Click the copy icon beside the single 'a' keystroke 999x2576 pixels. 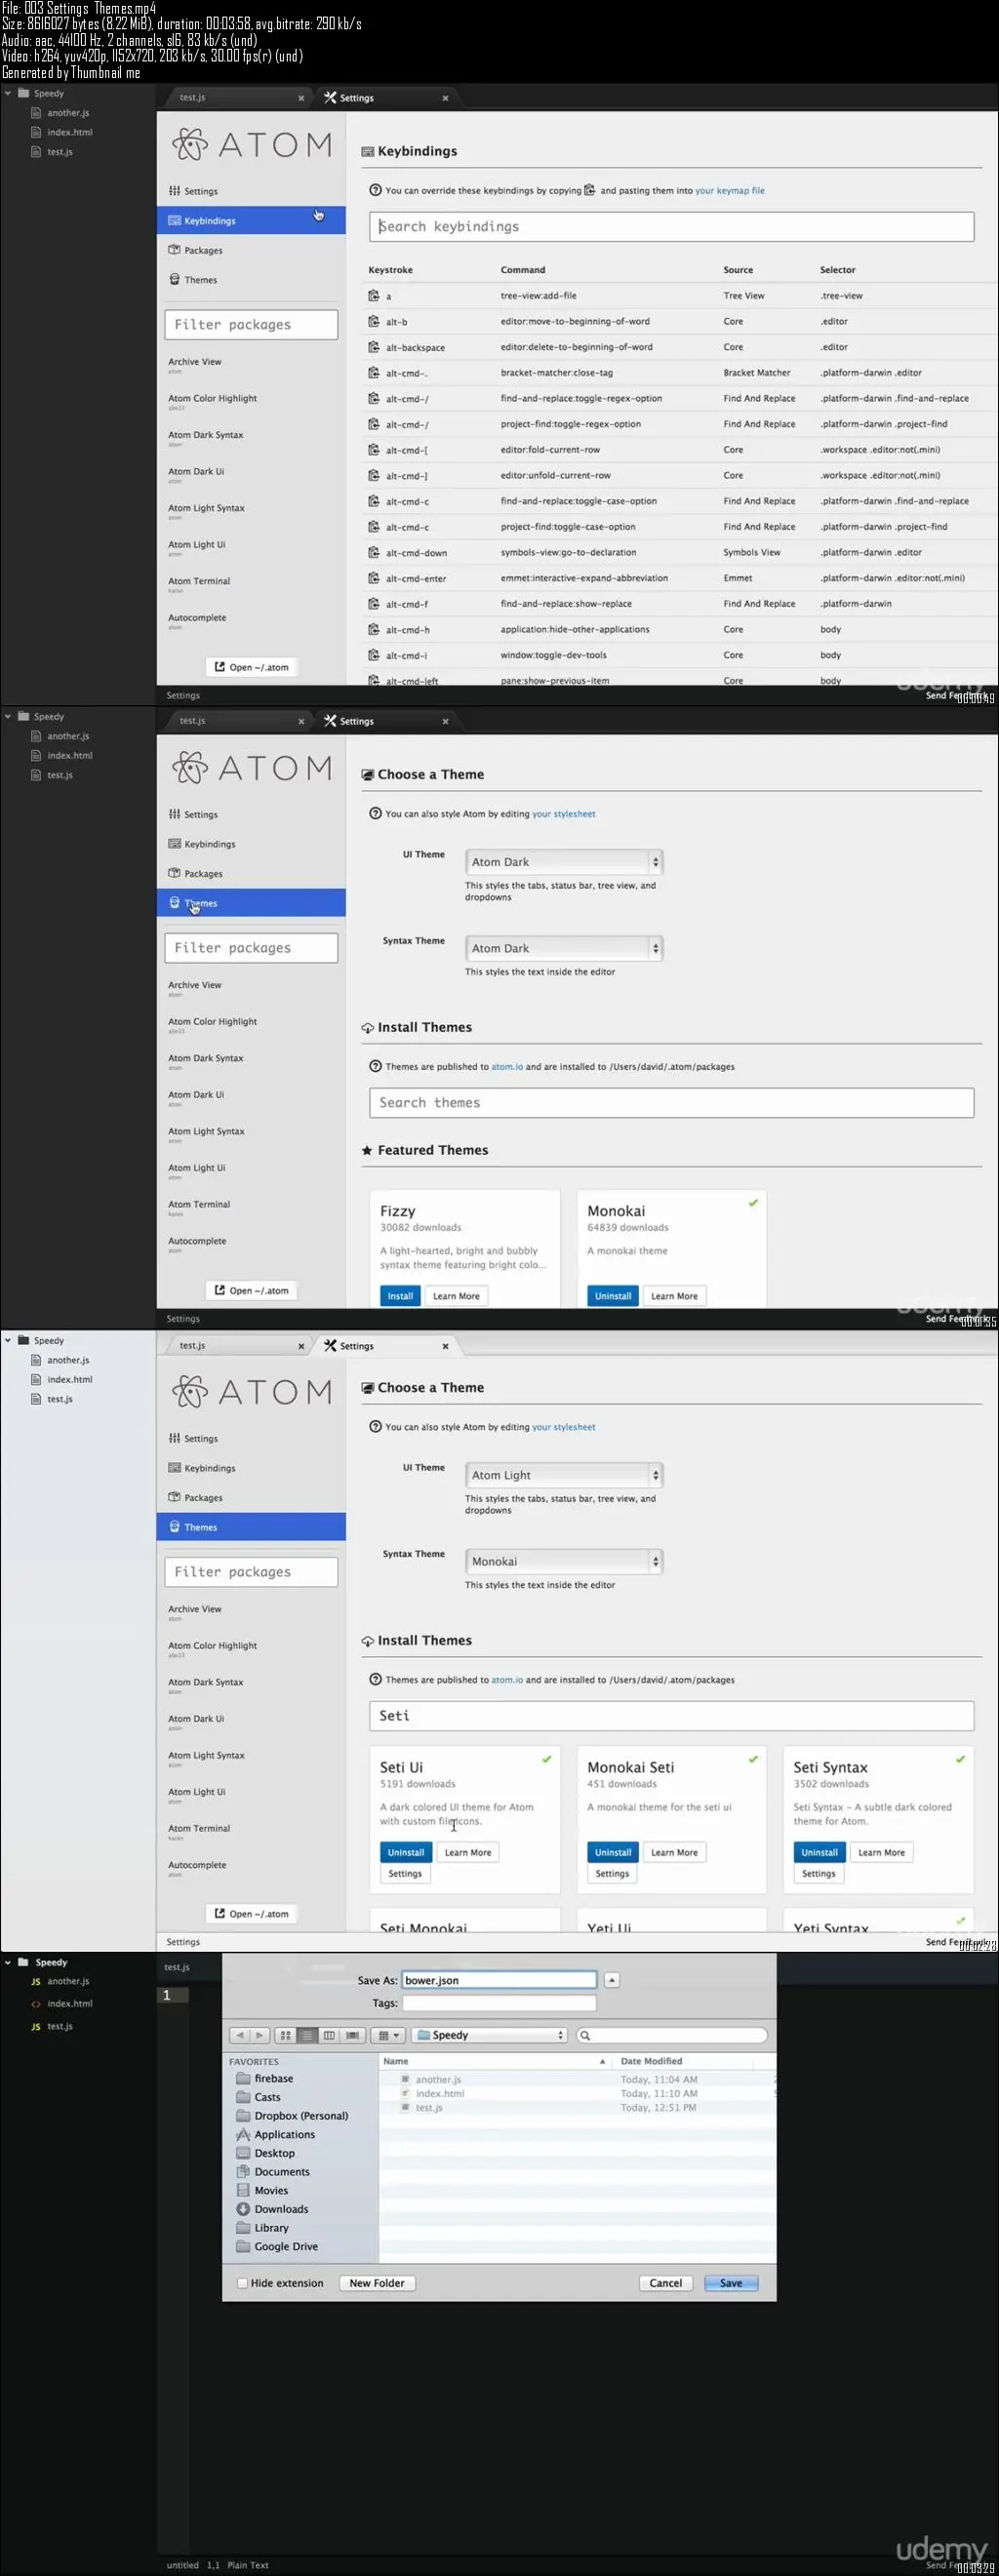click(374, 295)
